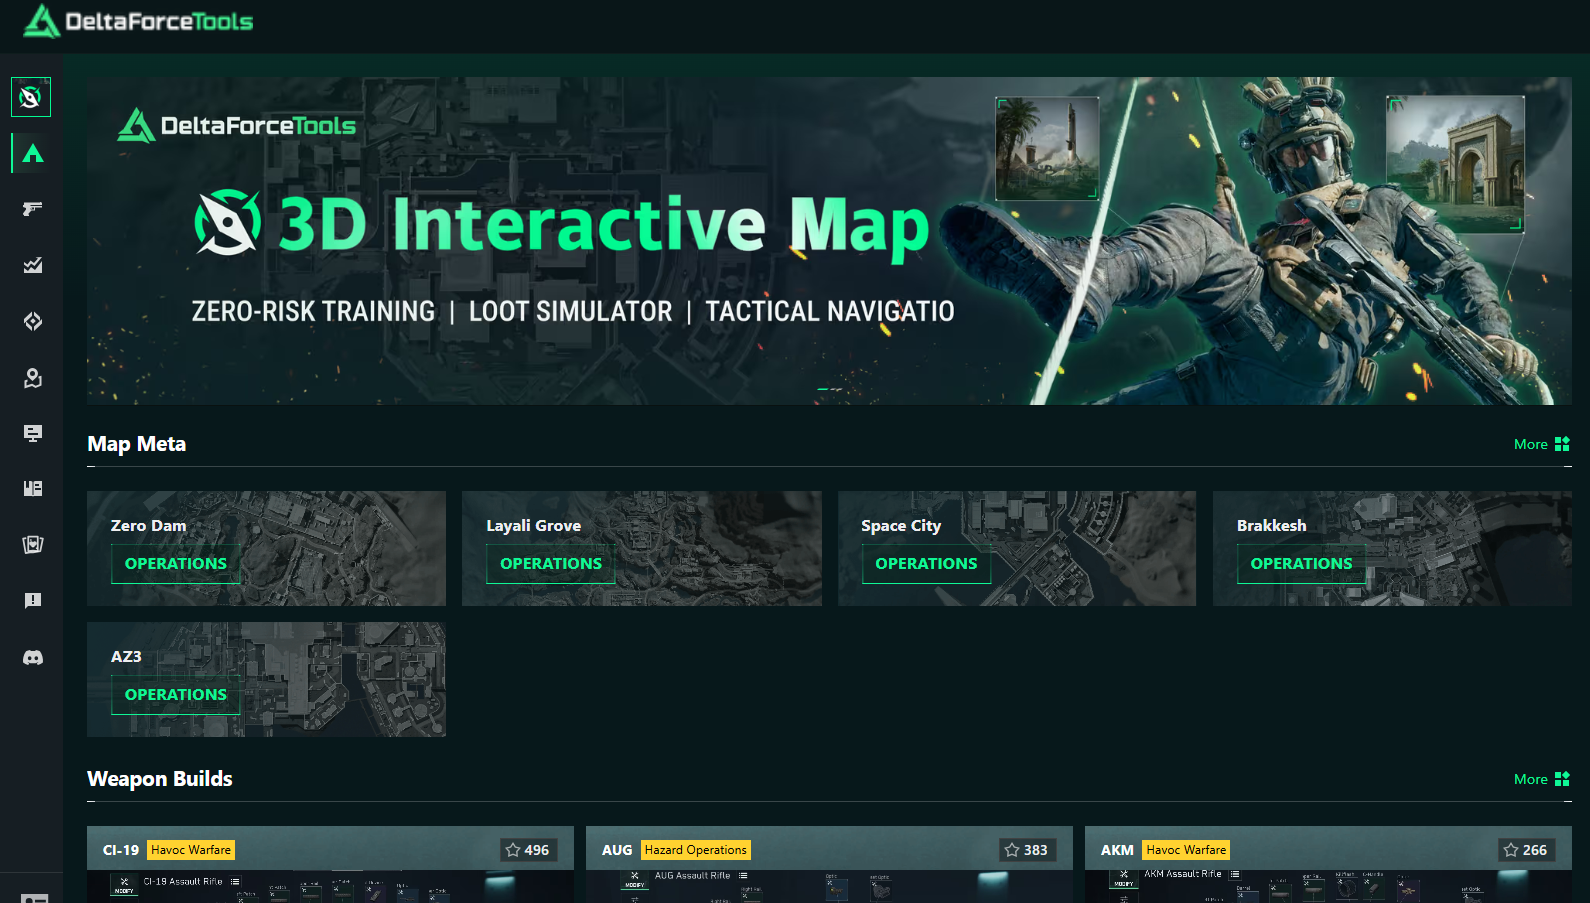This screenshot has height=903, width=1590.
Task: Open the gun weapons sidebar icon
Action: [32, 209]
